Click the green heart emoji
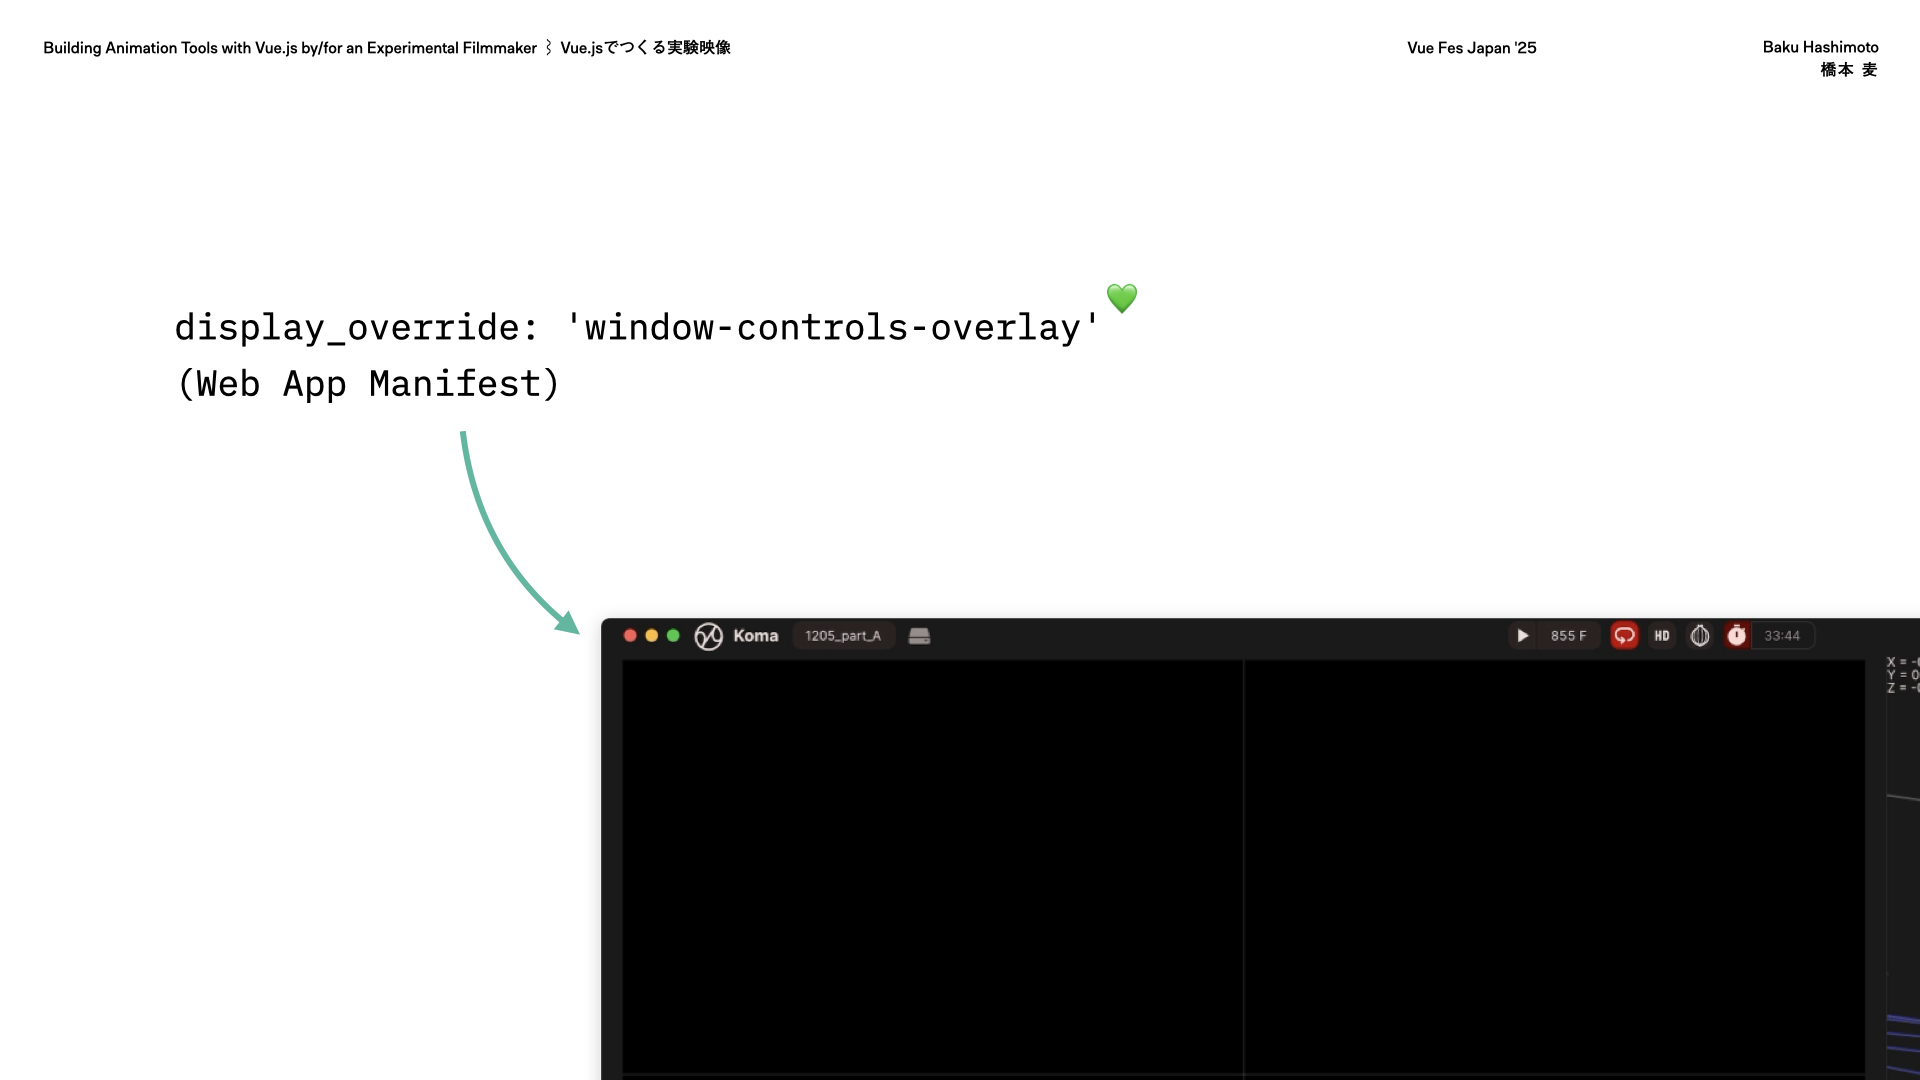Screen dimensions: 1920x1080 1121,298
